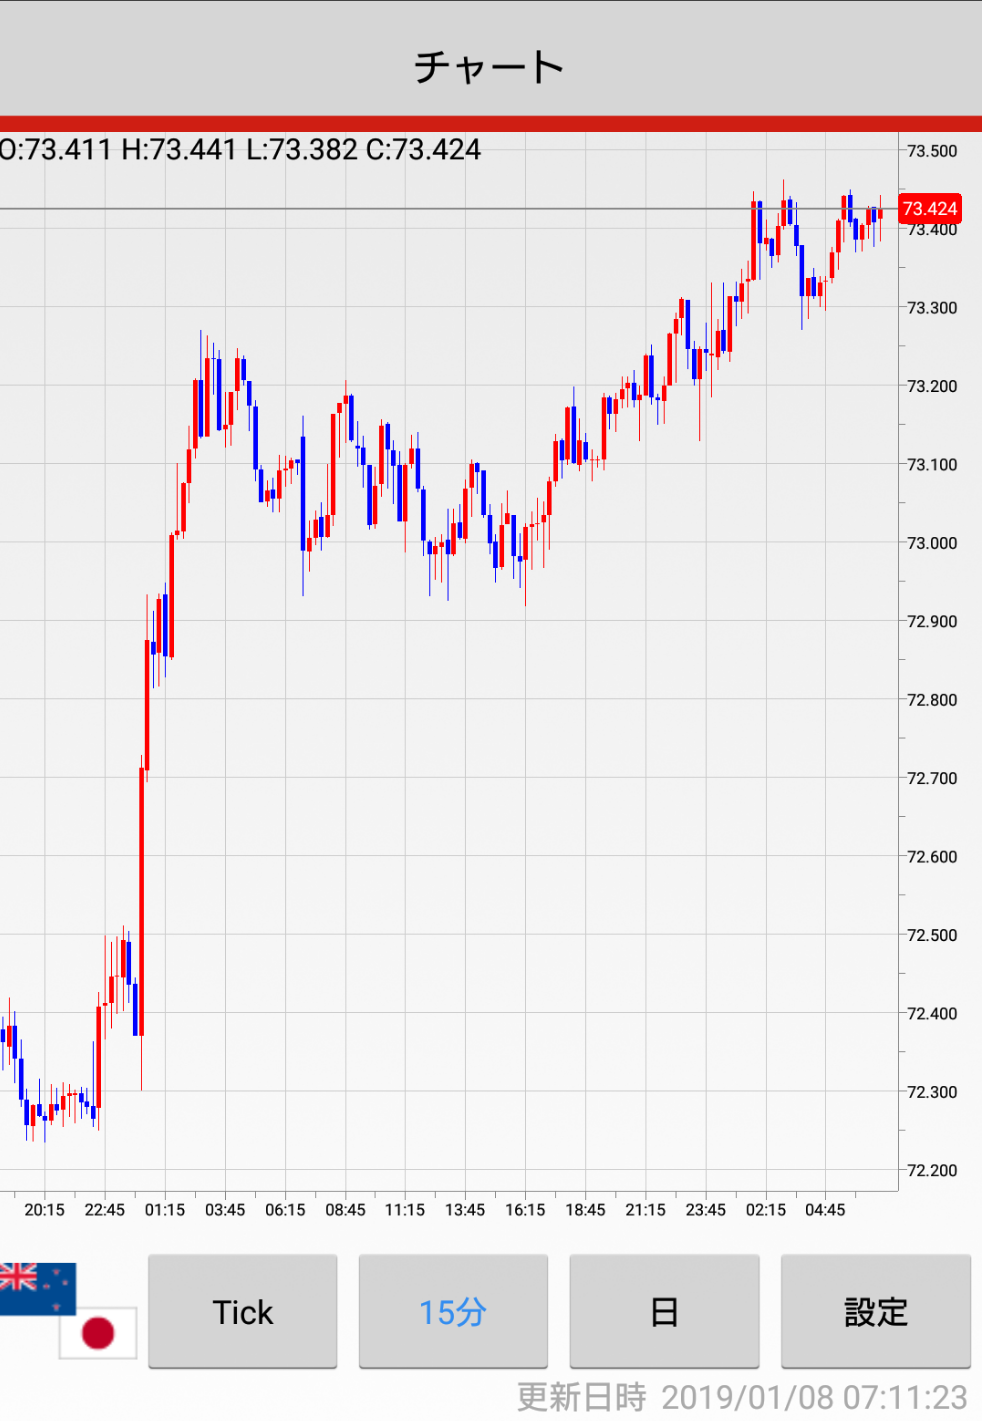Click the 08:45 time axis label

[x=345, y=1210]
